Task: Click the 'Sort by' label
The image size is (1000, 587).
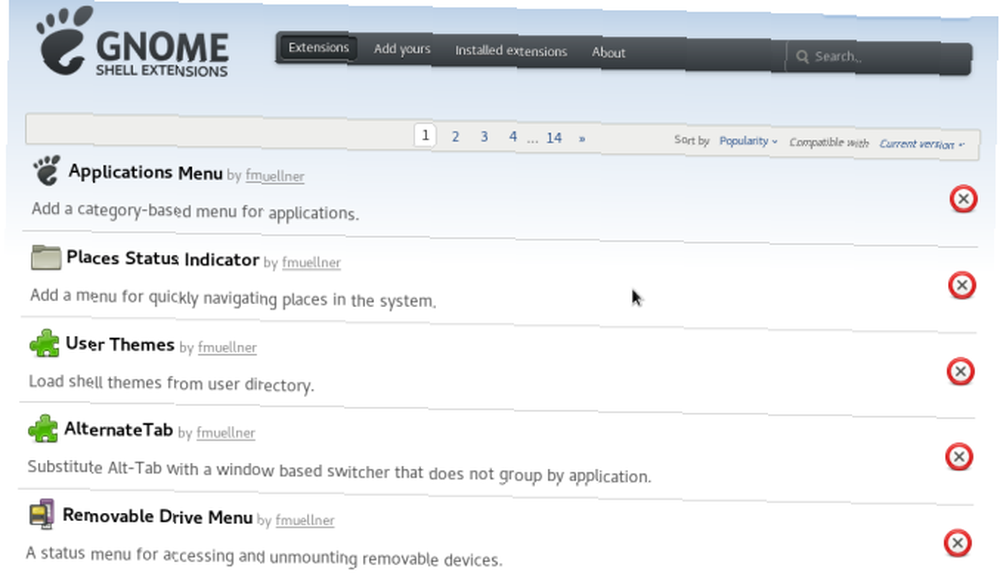Action: 692,140
